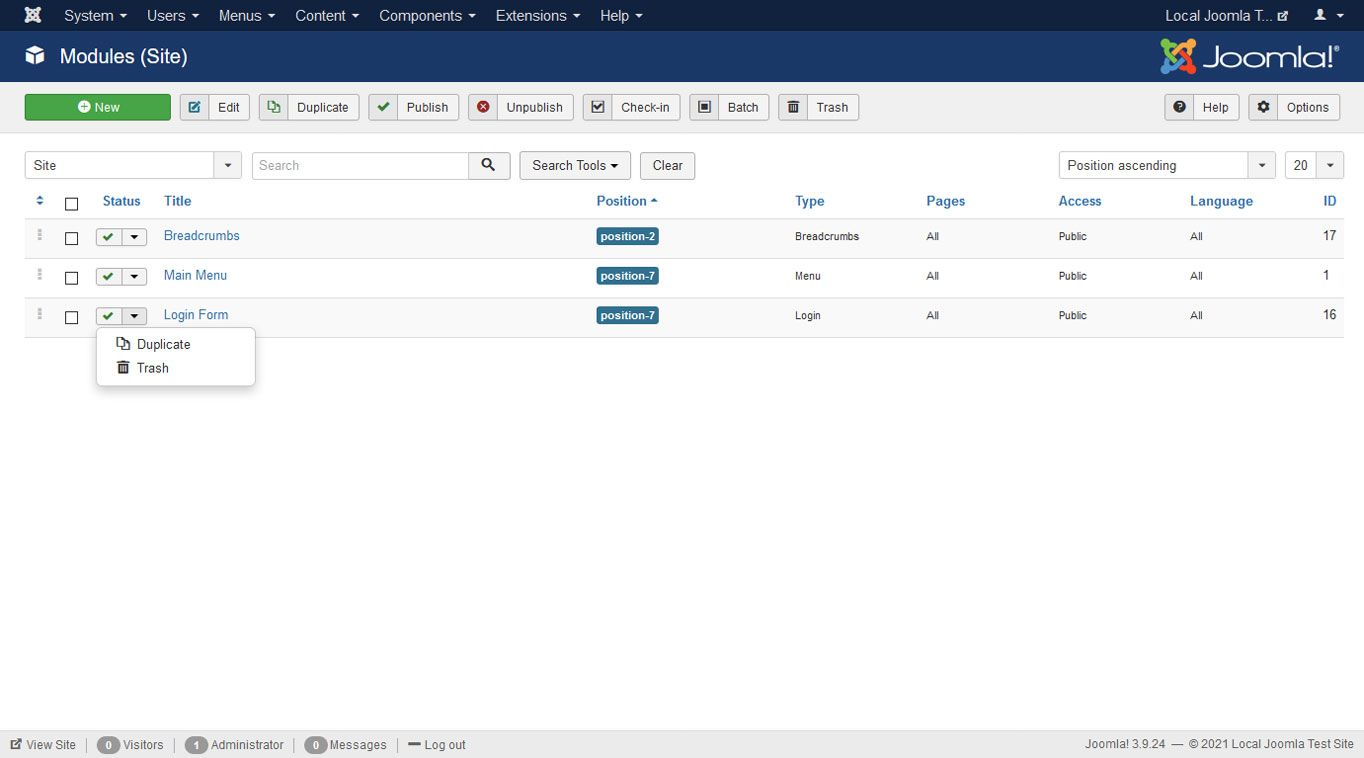This screenshot has height=758, width=1364.
Task: Toggle published status of Login Form
Action: click(108, 316)
